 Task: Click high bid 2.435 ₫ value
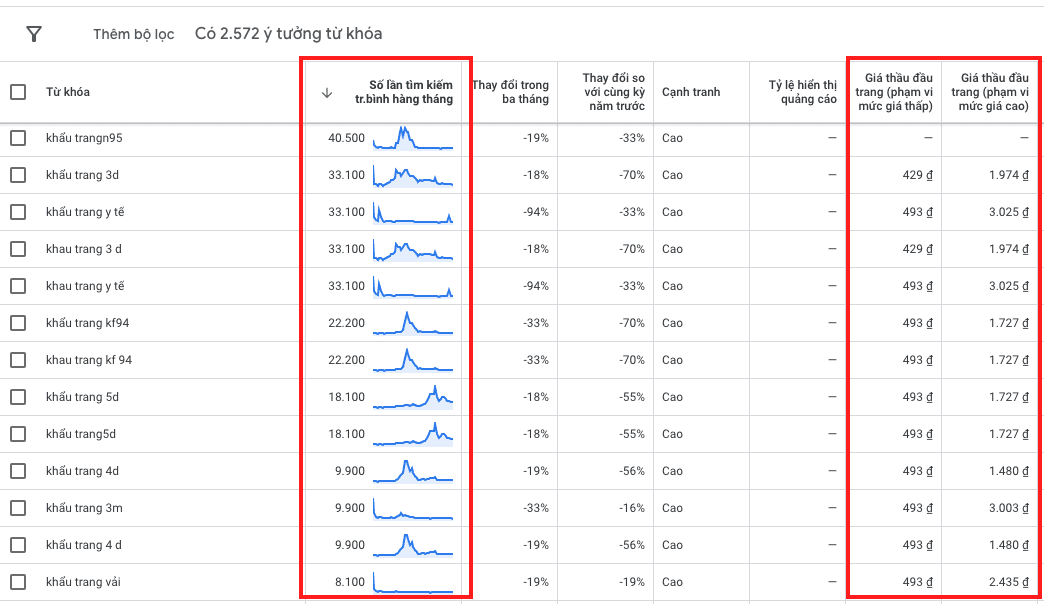pos(1009,581)
